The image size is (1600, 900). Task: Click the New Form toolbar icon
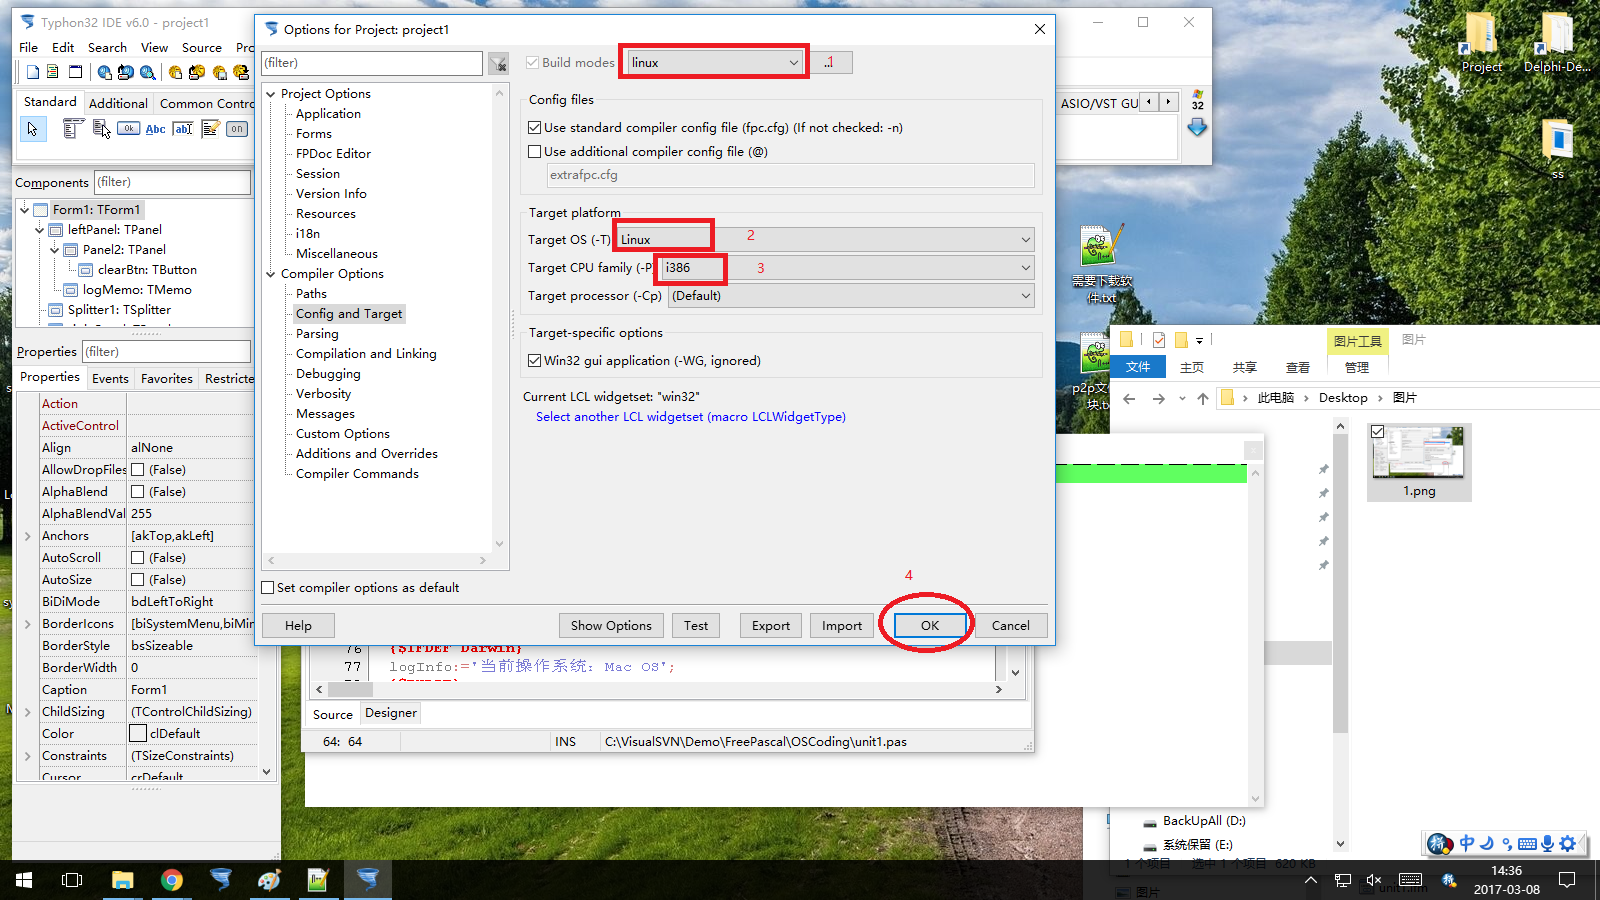tap(75, 72)
